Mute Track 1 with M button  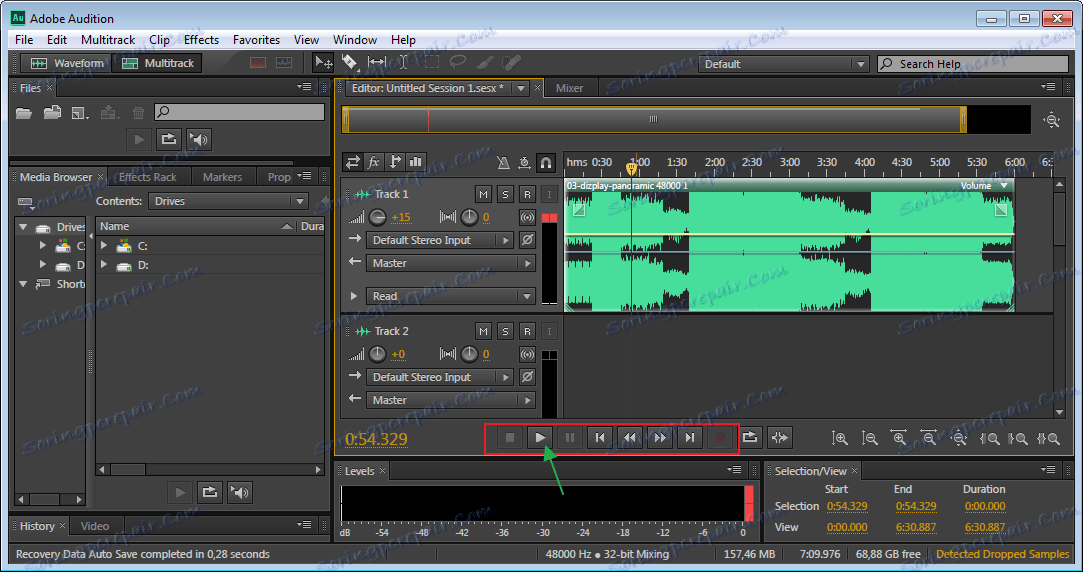483,194
